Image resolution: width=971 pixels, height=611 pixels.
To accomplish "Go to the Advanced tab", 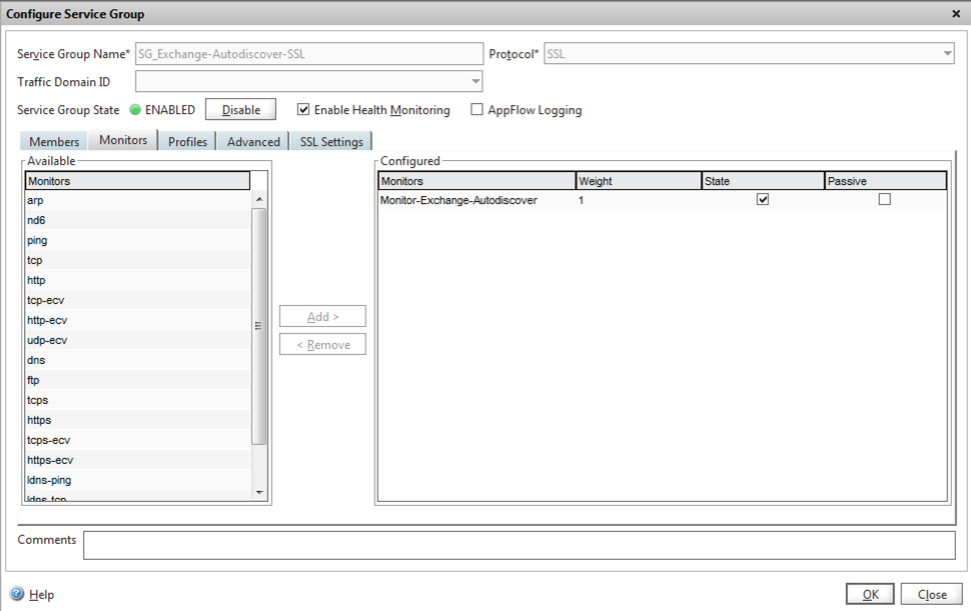I will click(x=253, y=142).
